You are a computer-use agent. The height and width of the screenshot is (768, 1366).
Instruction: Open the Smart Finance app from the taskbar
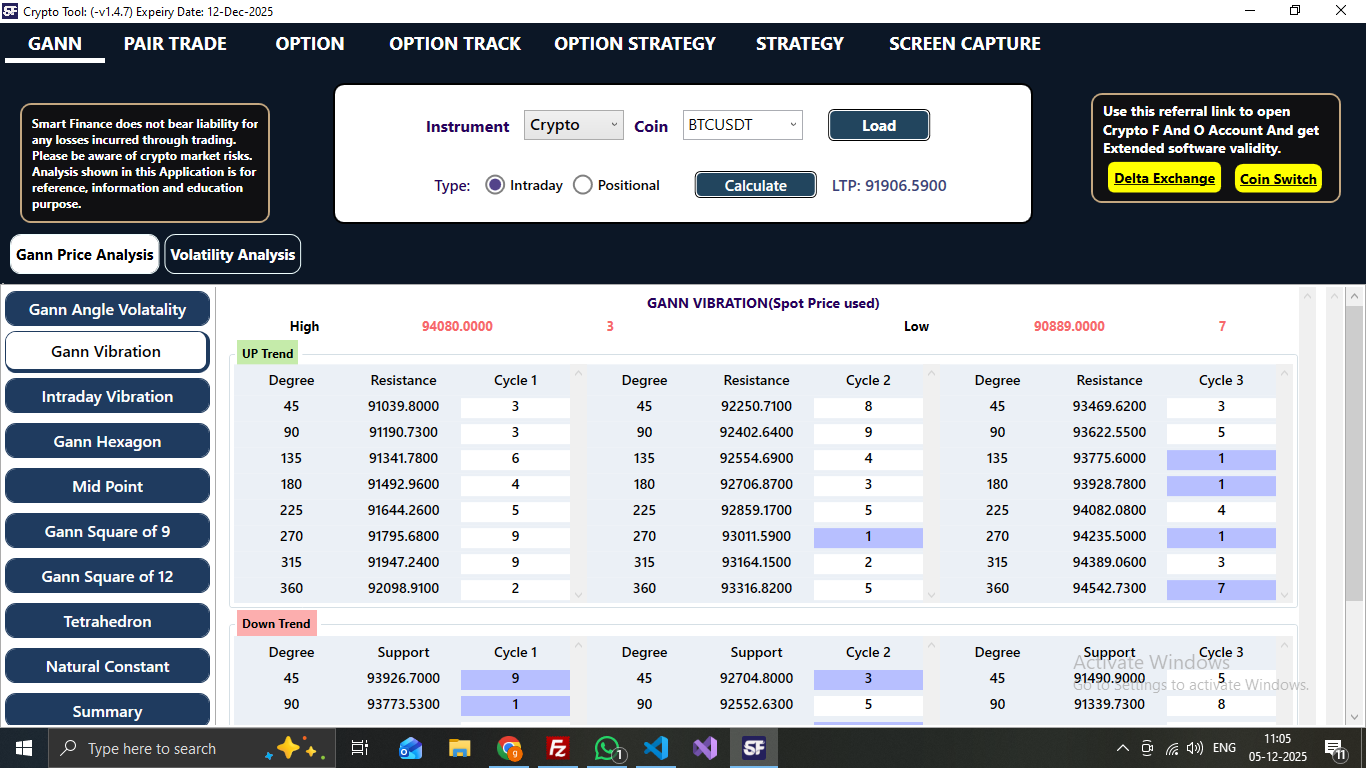[754, 747]
